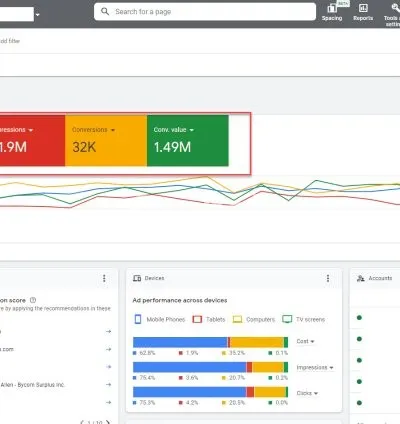Click the 35.2% cost value

coord(237,353)
